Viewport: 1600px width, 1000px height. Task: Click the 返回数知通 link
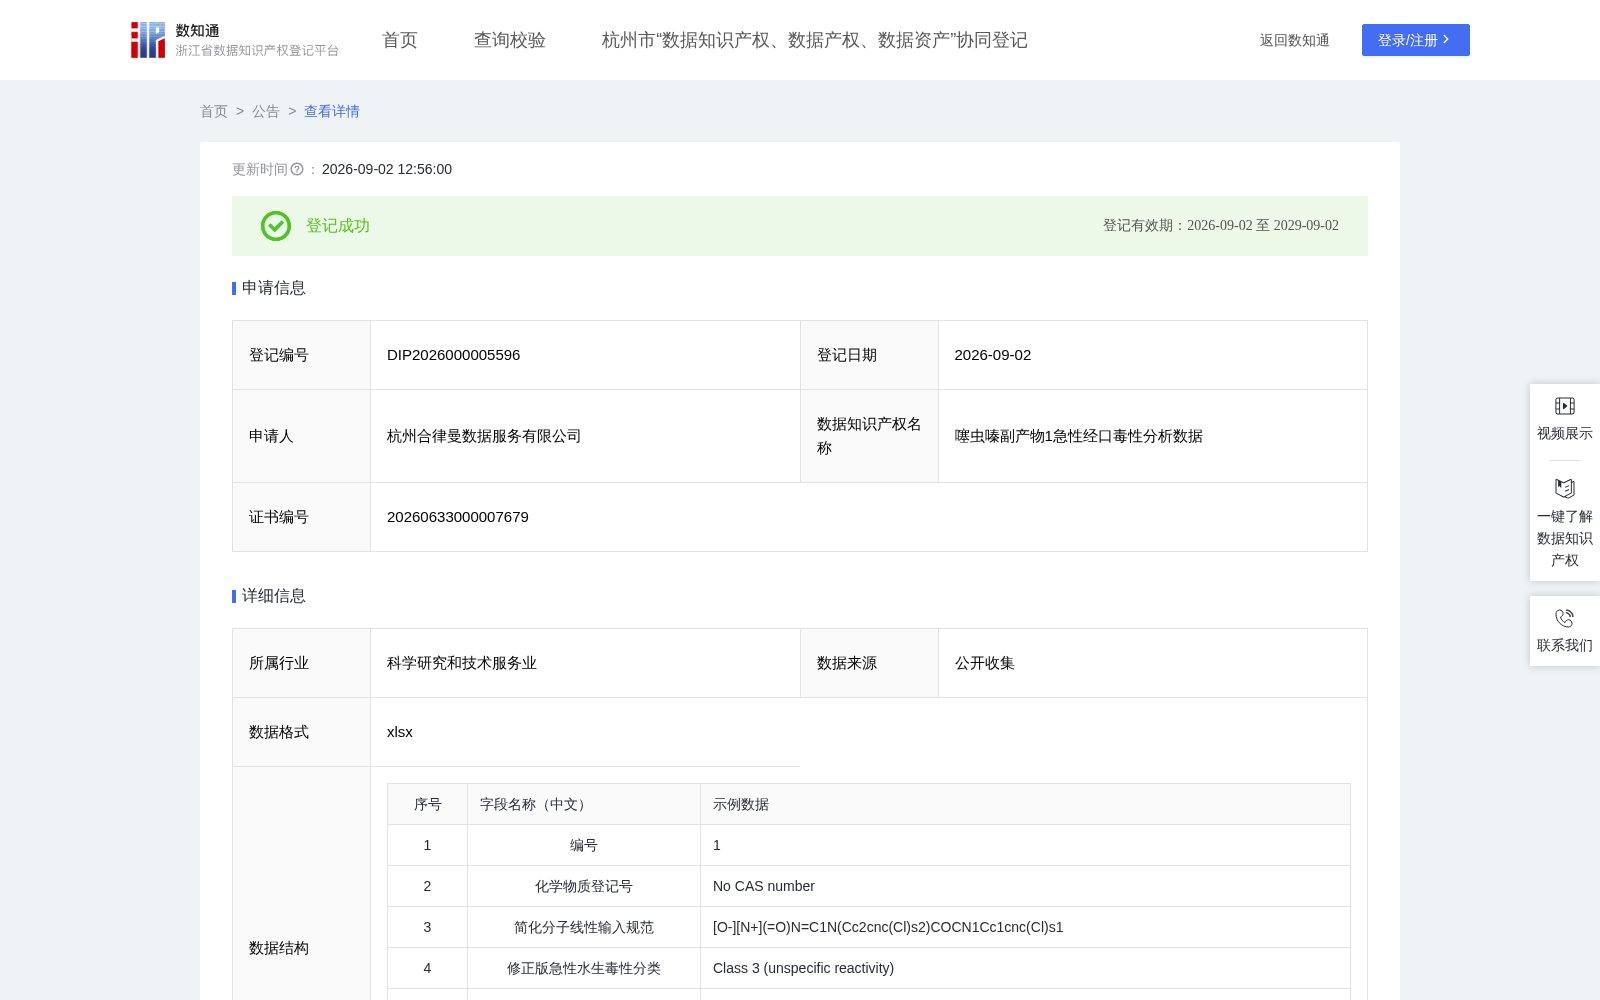click(x=1295, y=40)
